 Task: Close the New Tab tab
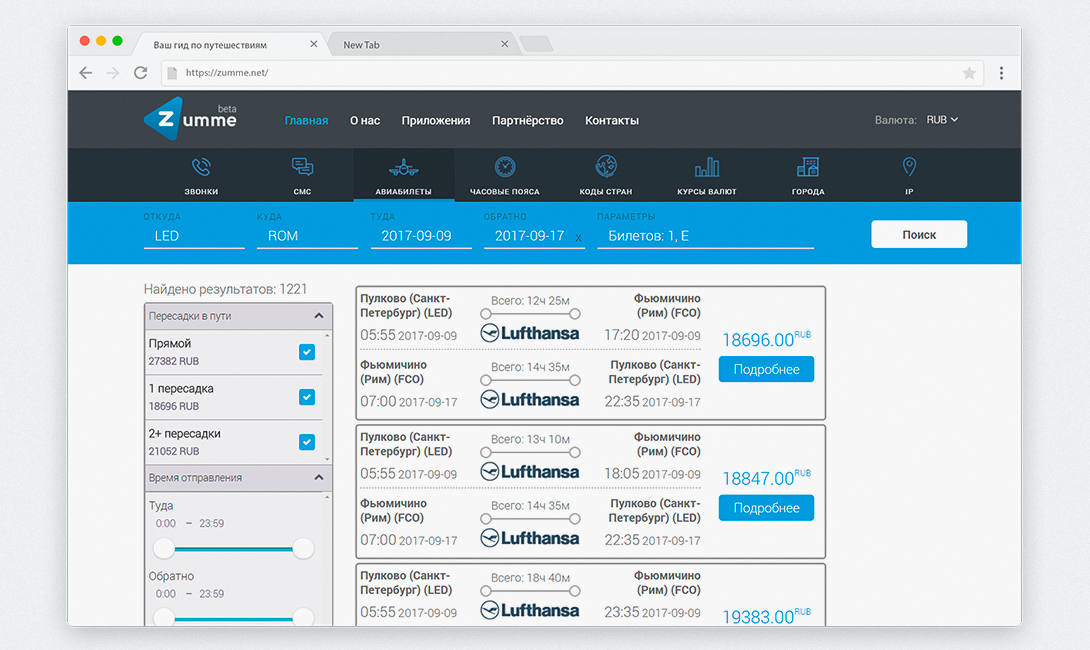coord(505,44)
